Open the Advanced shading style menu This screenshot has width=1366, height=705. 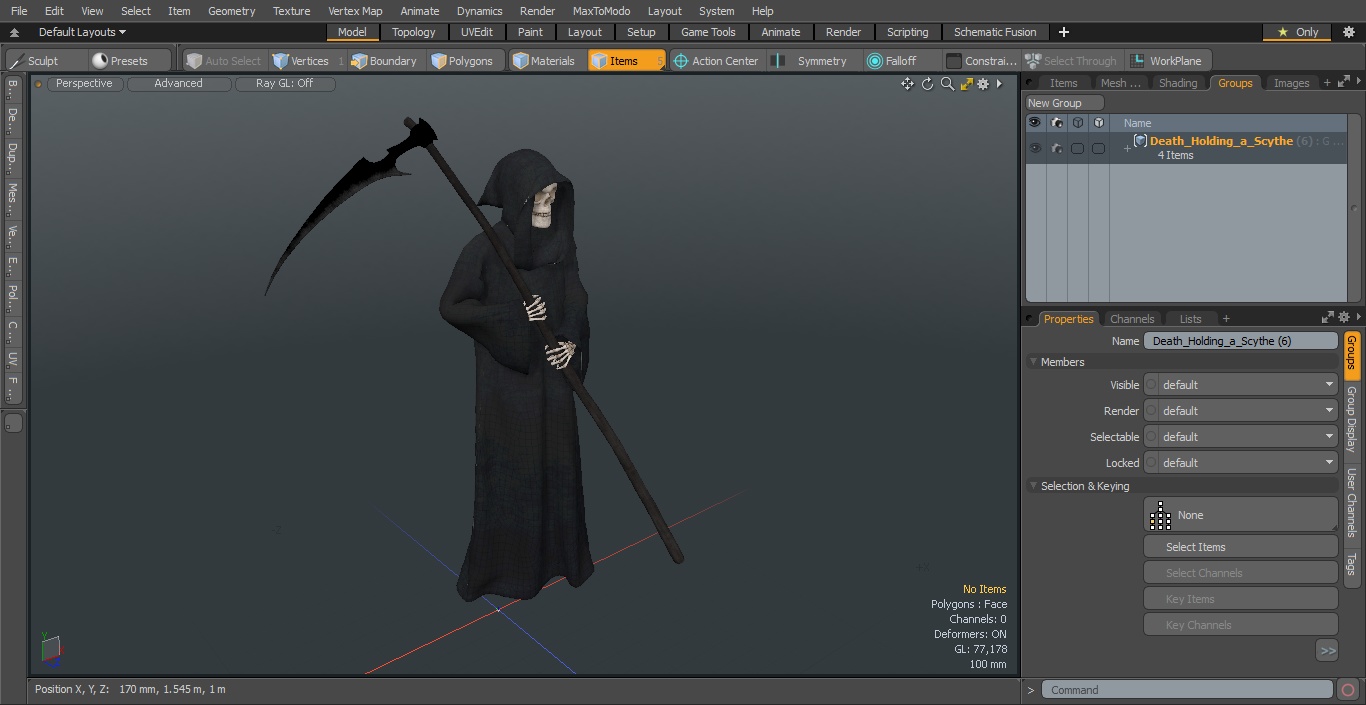coord(178,84)
